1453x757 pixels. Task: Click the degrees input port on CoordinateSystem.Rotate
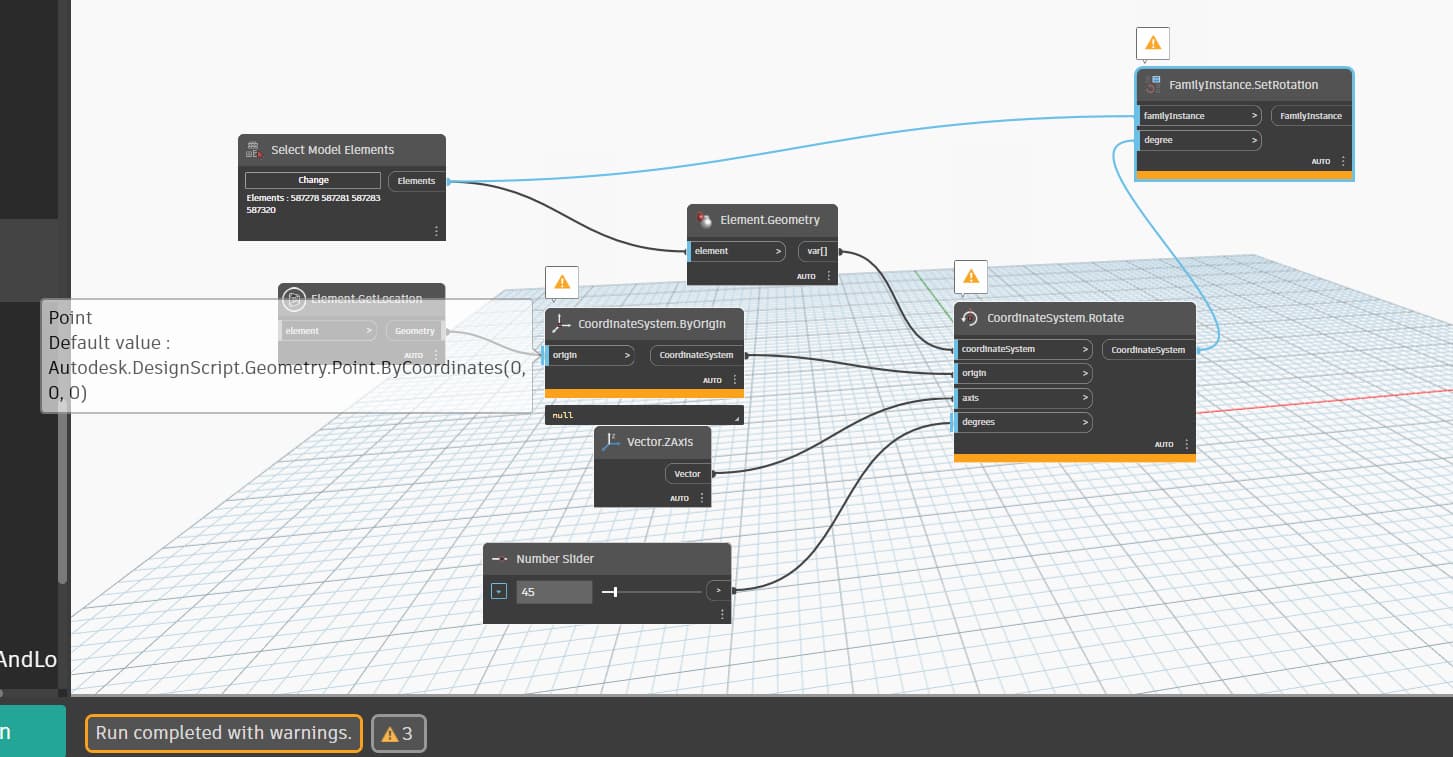click(x=1022, y=422)
